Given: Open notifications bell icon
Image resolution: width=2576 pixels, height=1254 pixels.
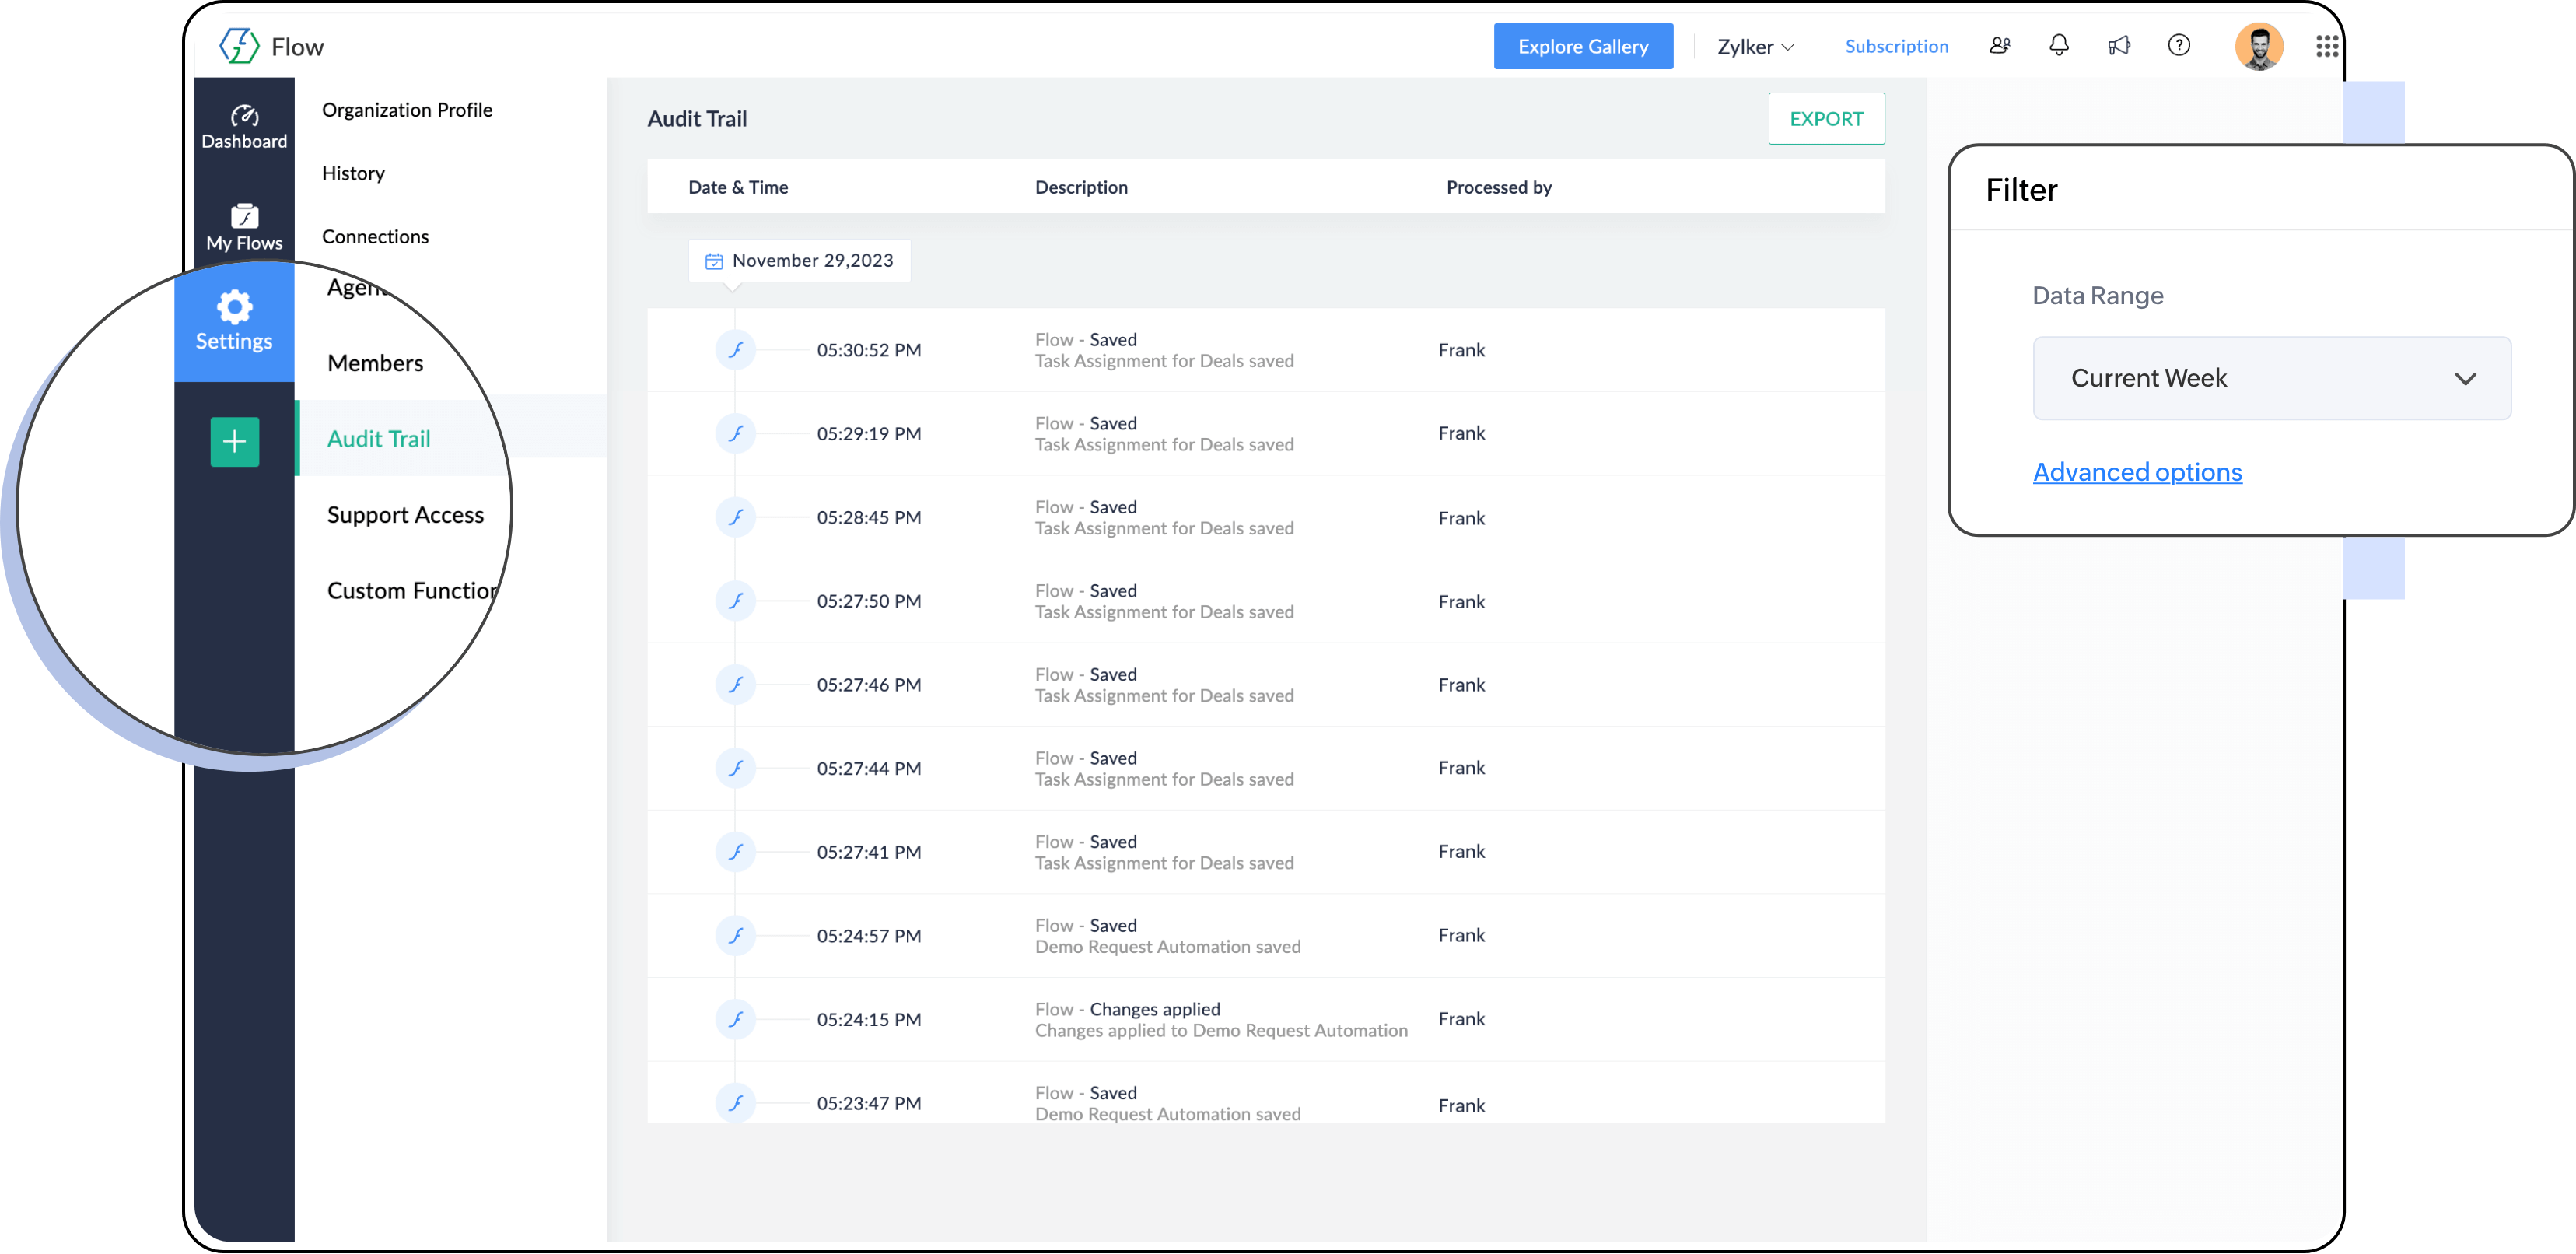Looking at the screenshot, I should [x=2058, y=46].
